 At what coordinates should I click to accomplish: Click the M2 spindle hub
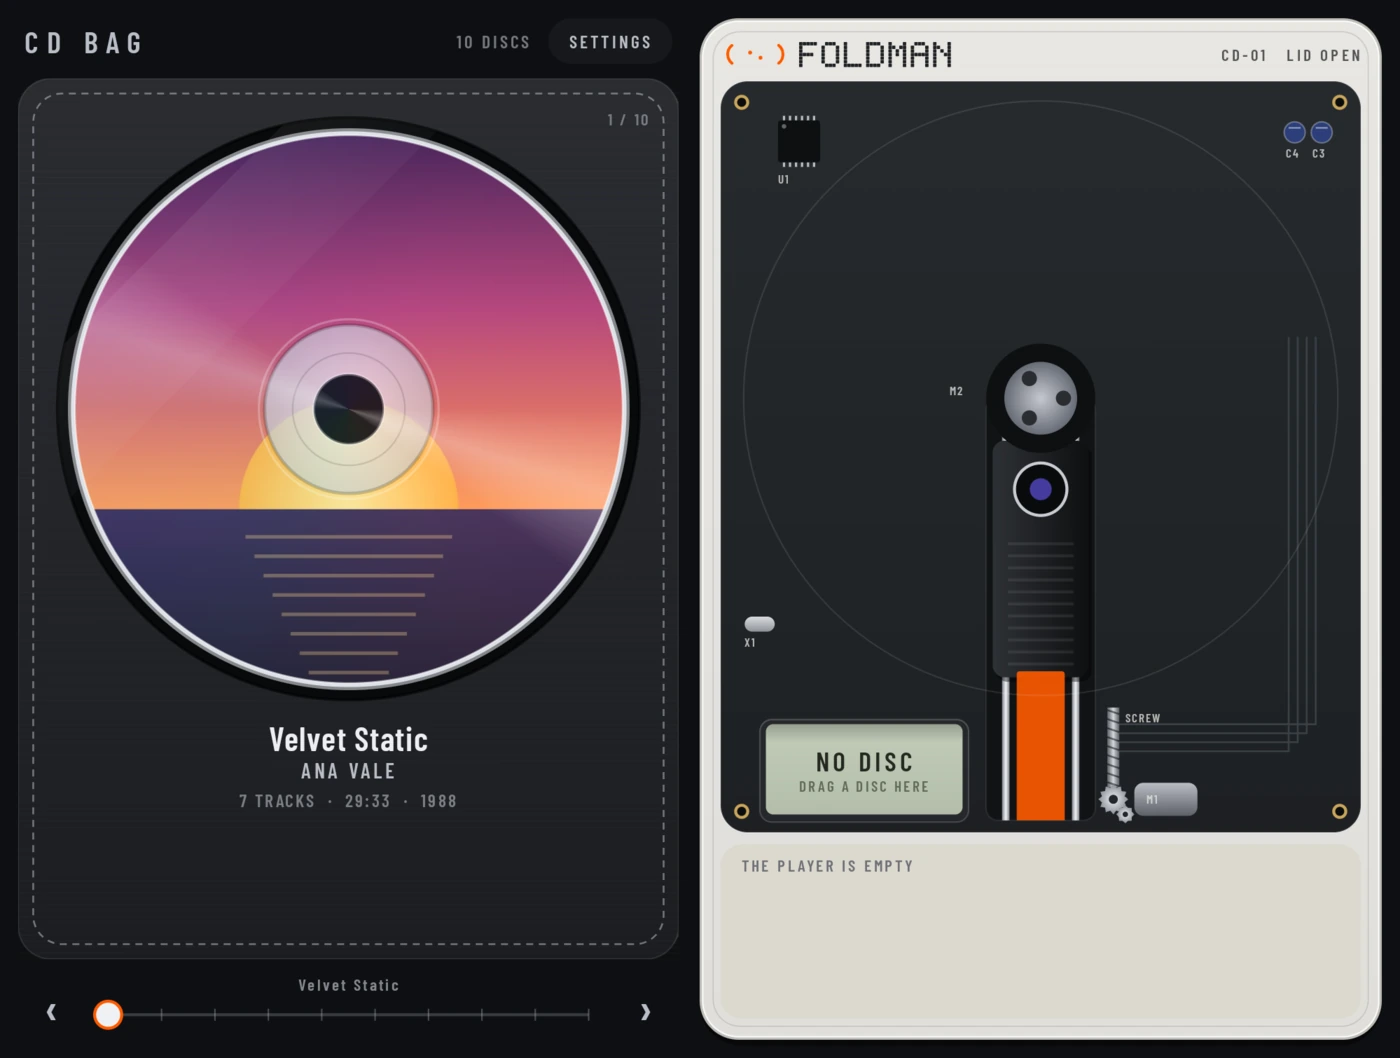1040,398
